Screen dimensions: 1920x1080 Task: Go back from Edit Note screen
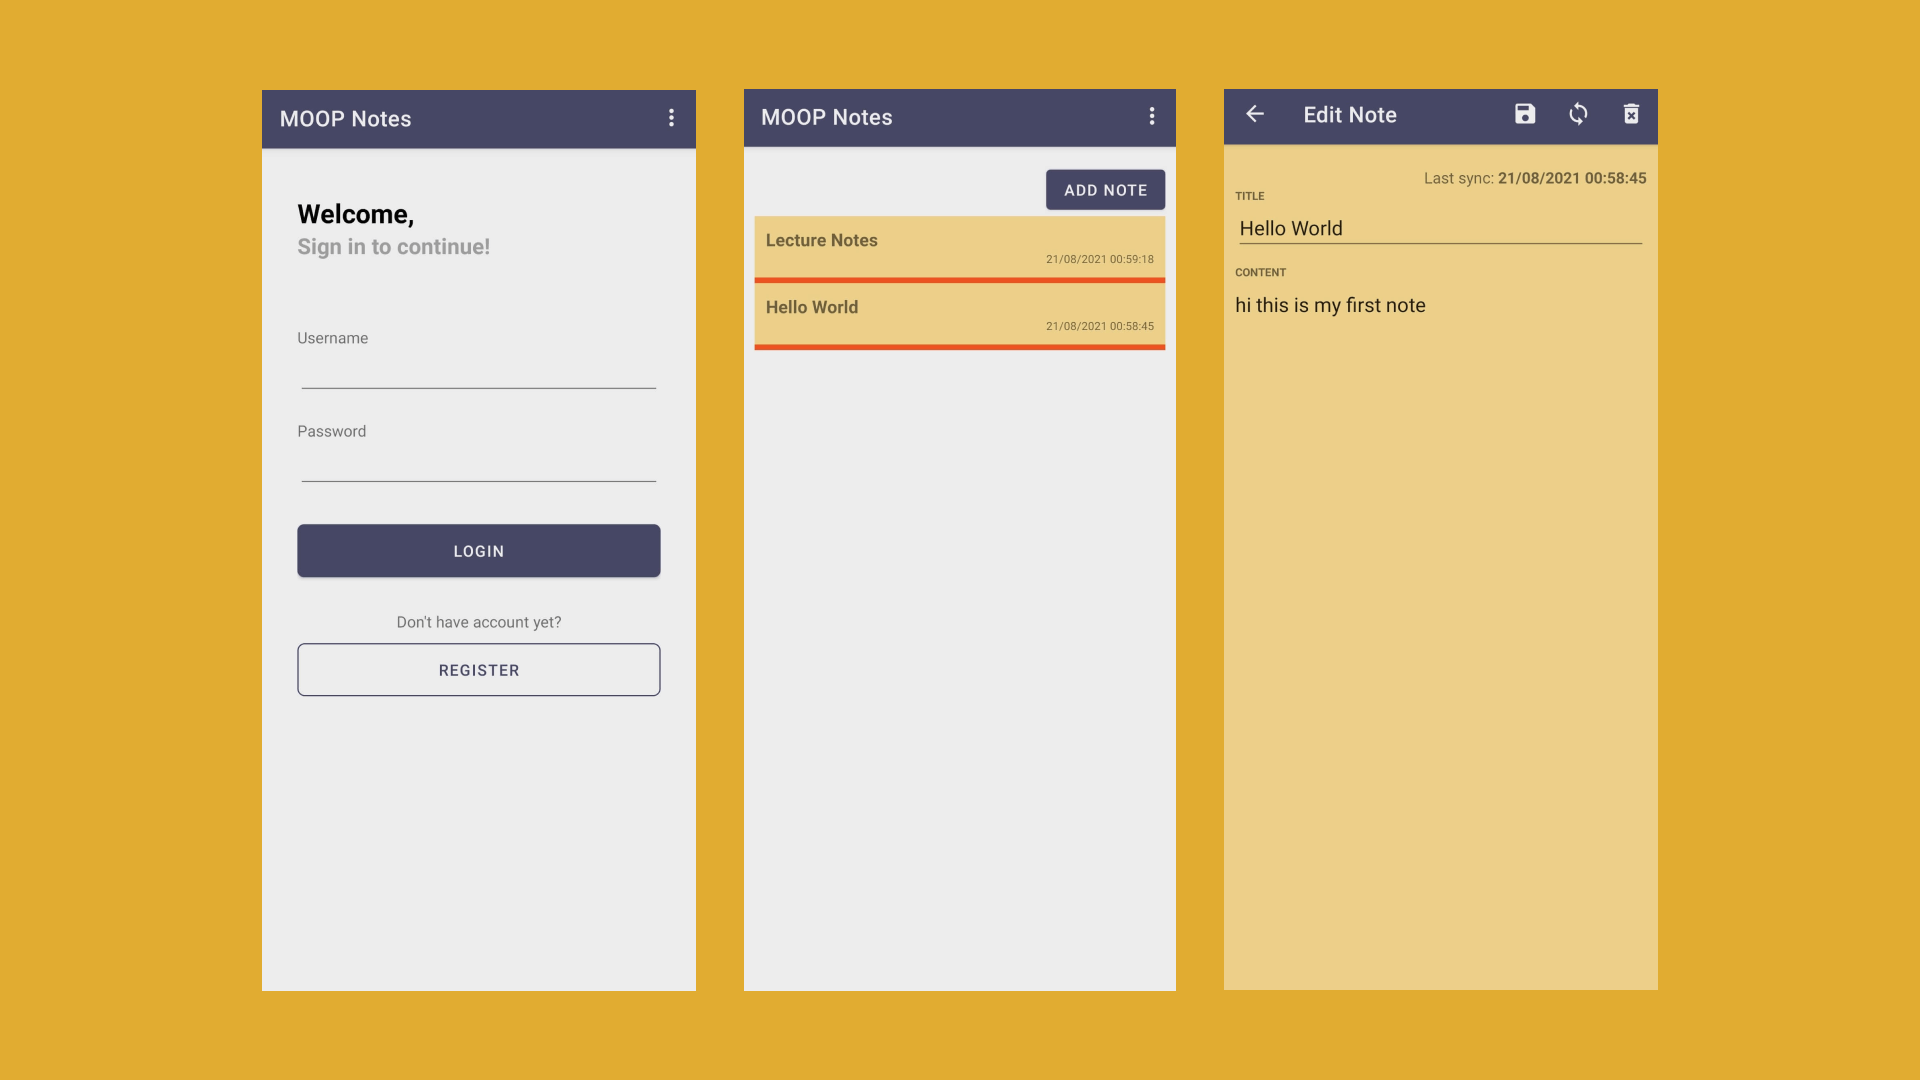coord(1255,114)
